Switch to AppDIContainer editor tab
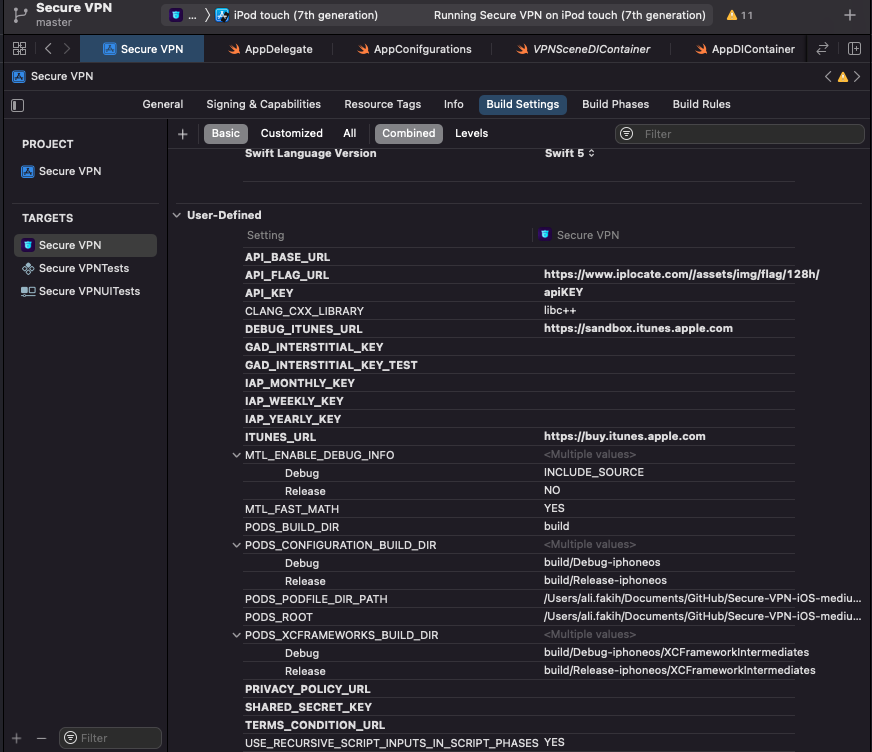This screenshot has height=752, width=872. point(745,49)
